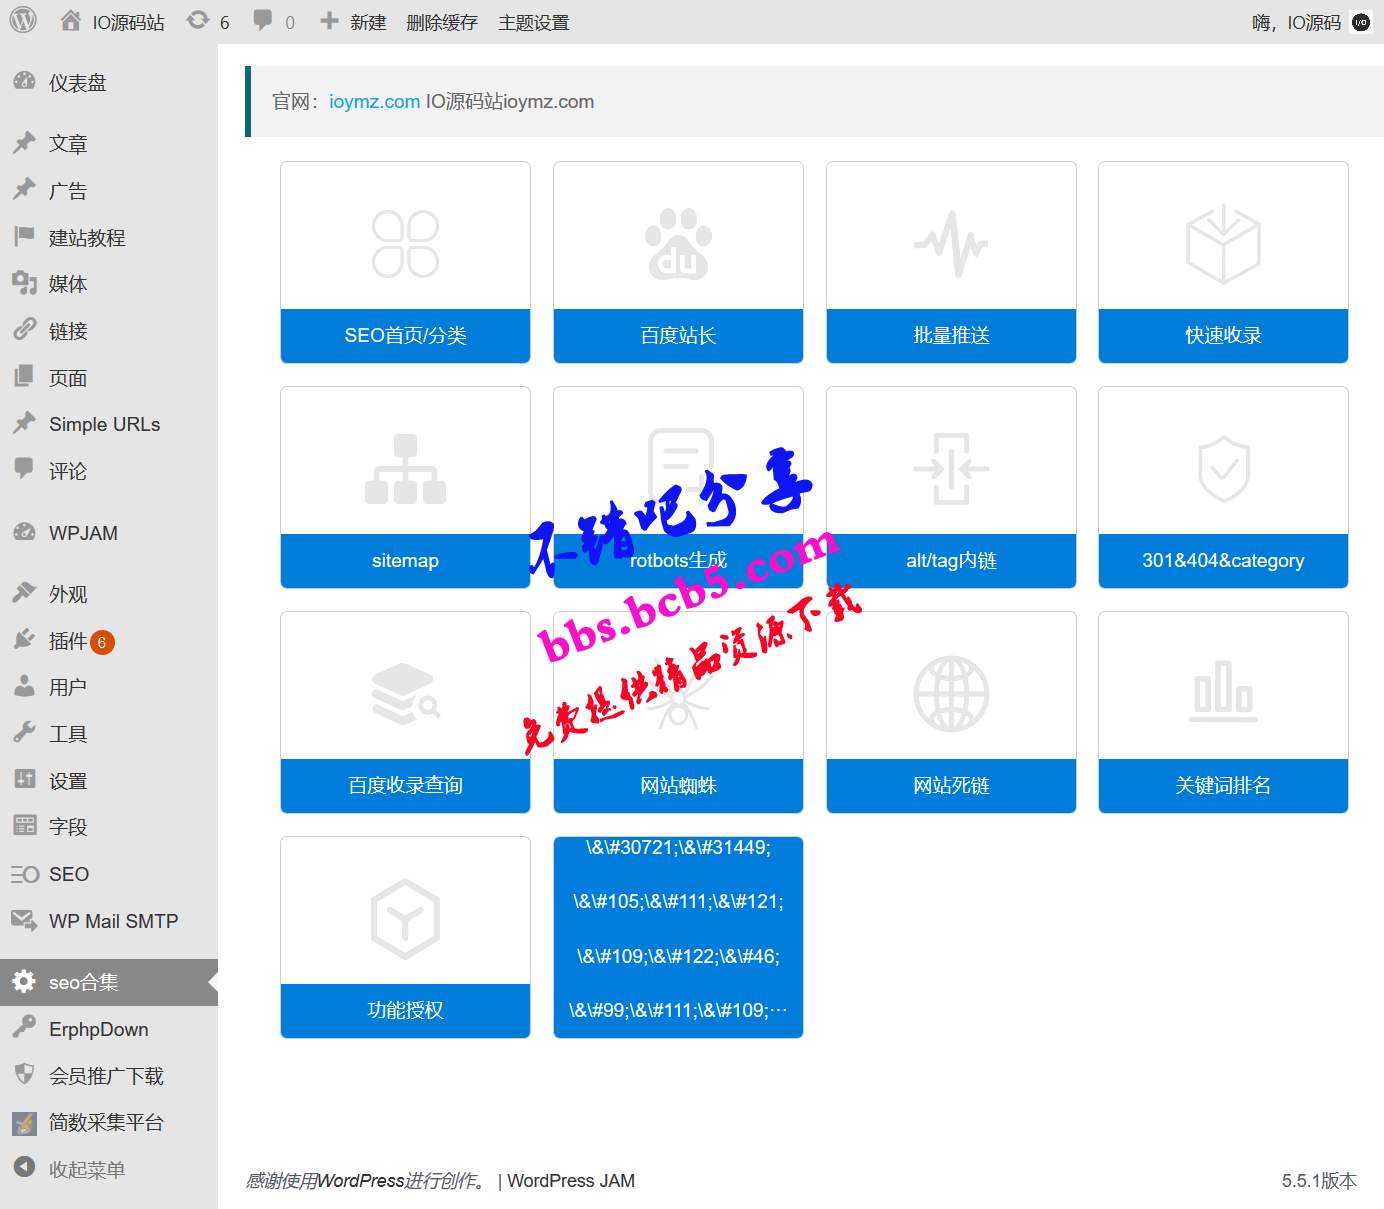Select seo合集 in the sidebar
This screenshot has height=1209, width=1384.
point(109,982)
